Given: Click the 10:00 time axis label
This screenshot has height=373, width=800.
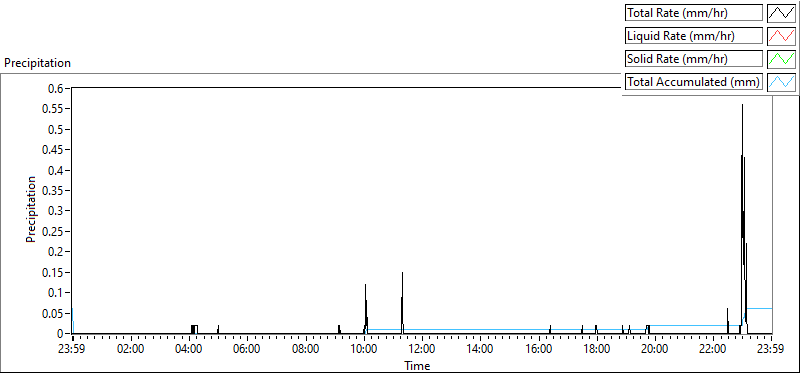Looking at the screenshot, I should coord(364,350).
